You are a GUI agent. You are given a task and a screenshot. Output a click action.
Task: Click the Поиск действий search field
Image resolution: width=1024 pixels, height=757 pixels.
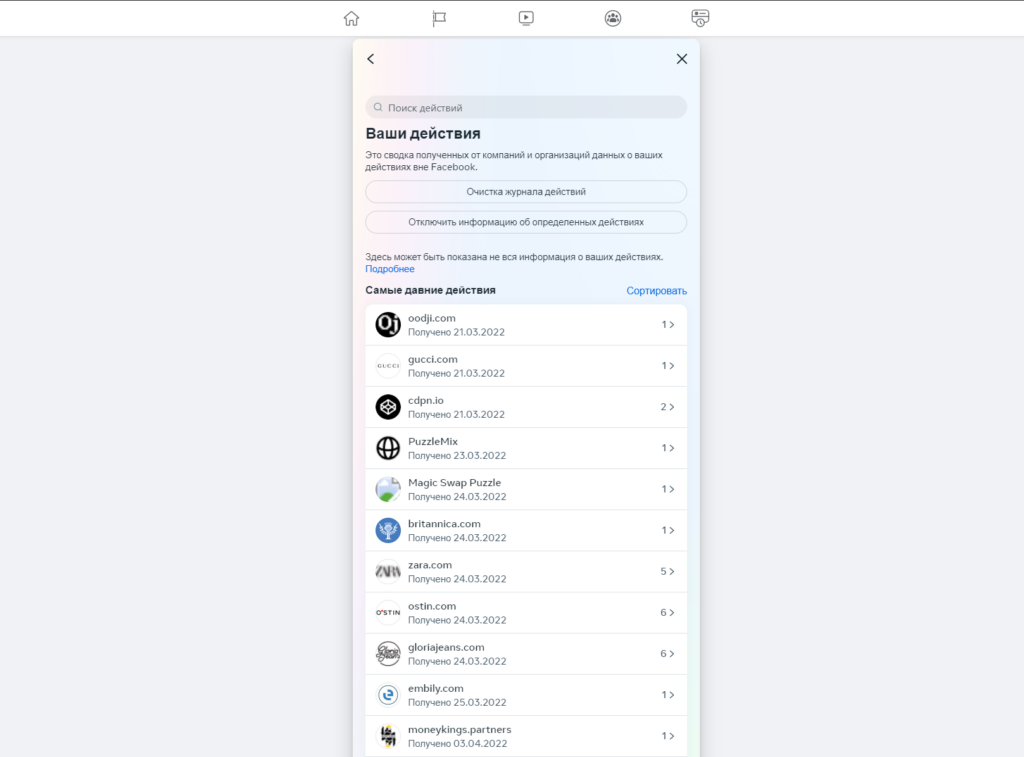[x=526, y=107]
